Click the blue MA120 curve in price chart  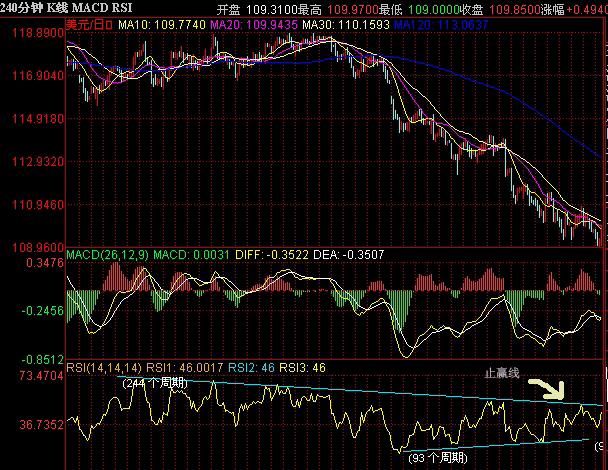[x=508, y=93]
